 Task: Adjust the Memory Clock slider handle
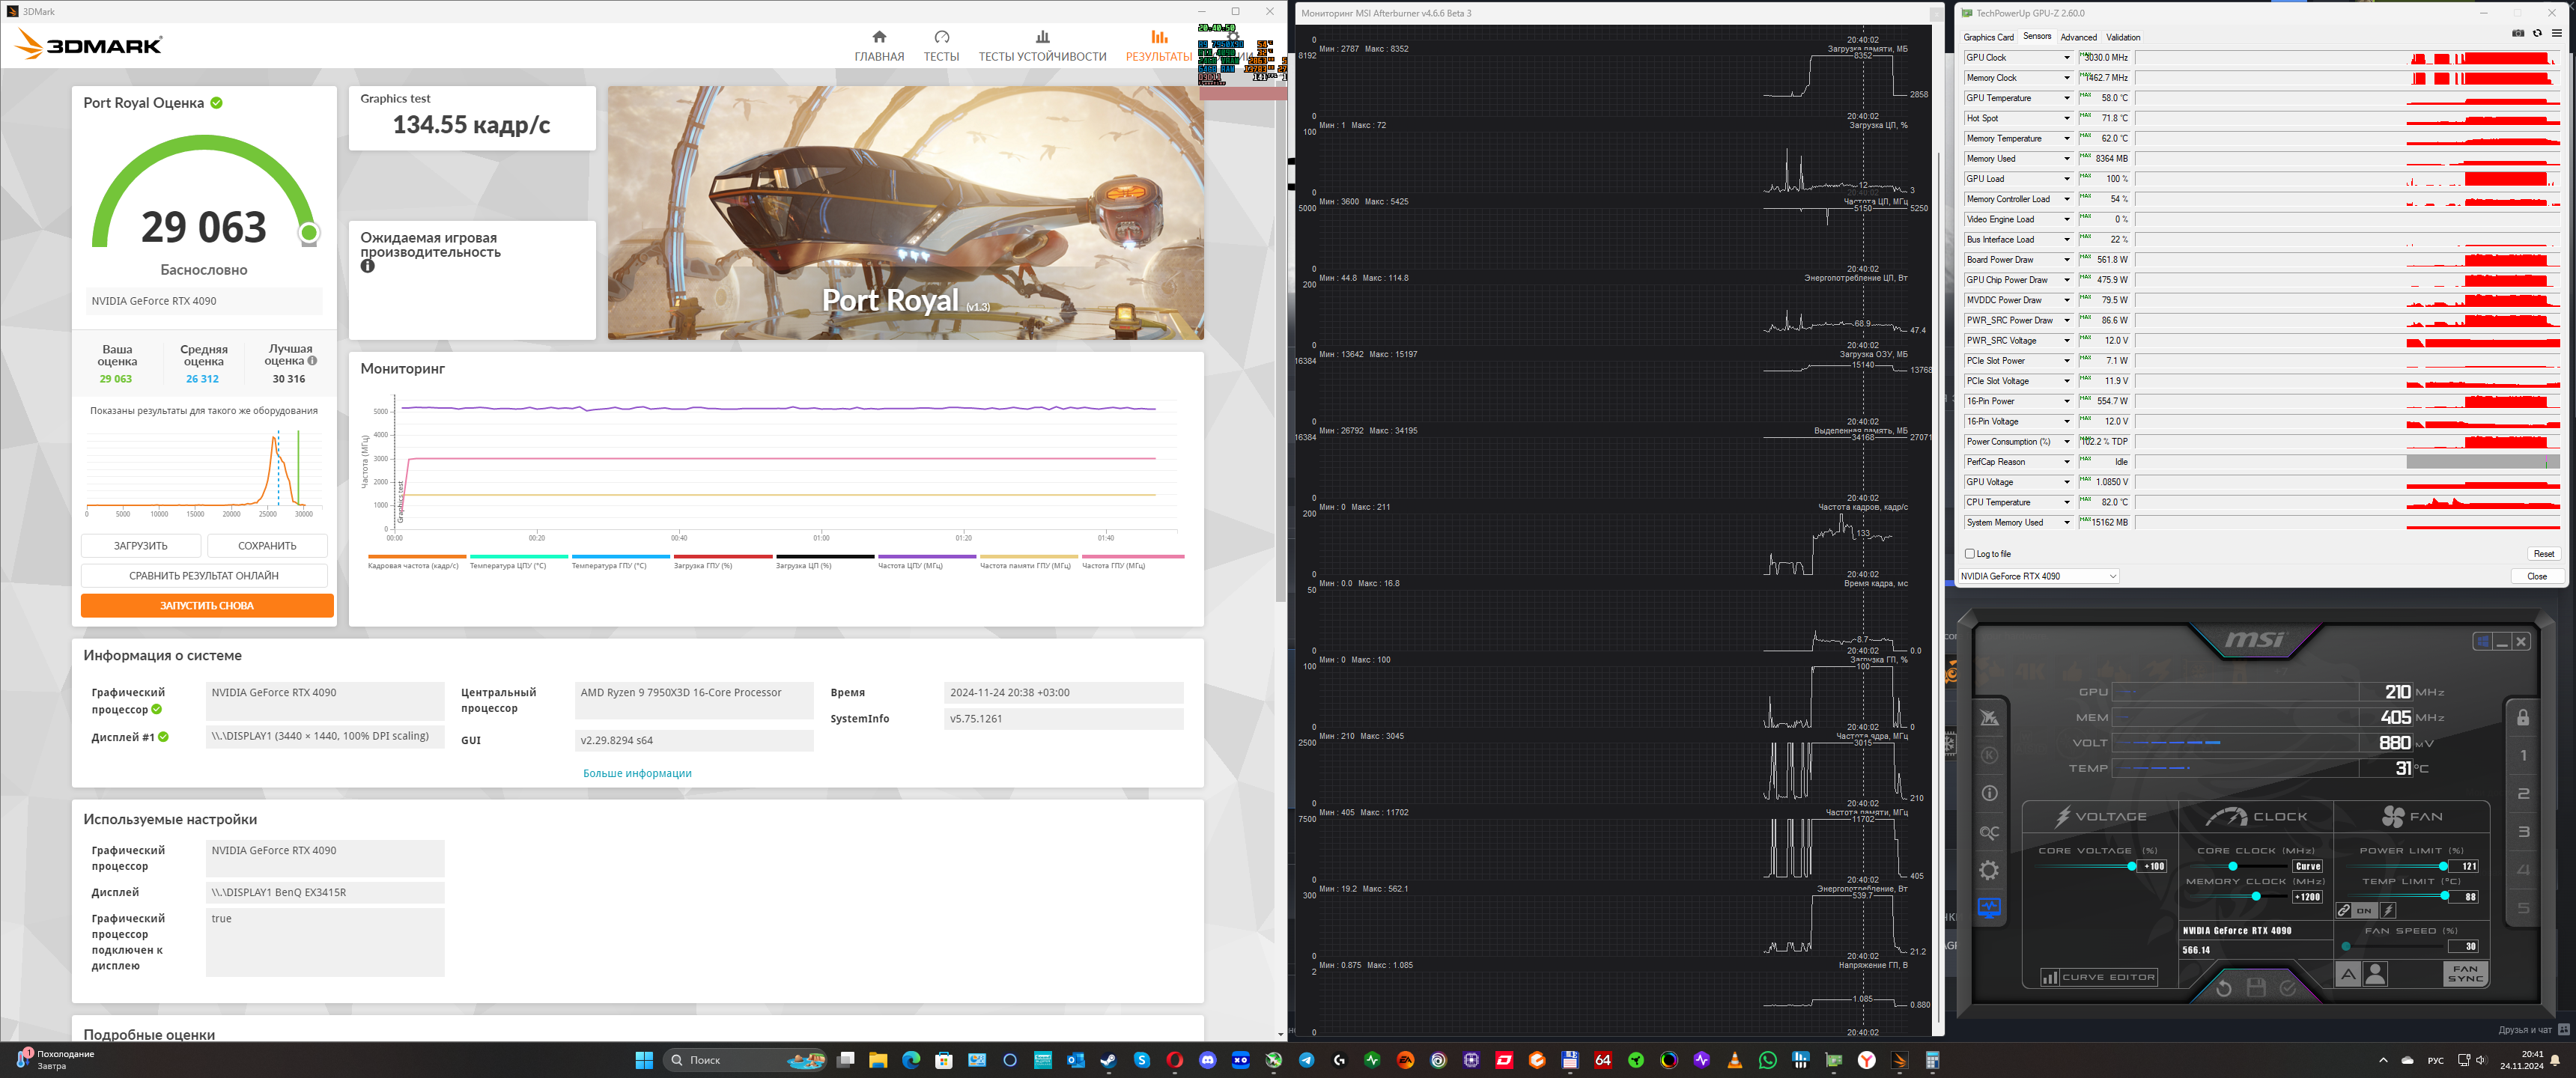[x=2255, y=896]
